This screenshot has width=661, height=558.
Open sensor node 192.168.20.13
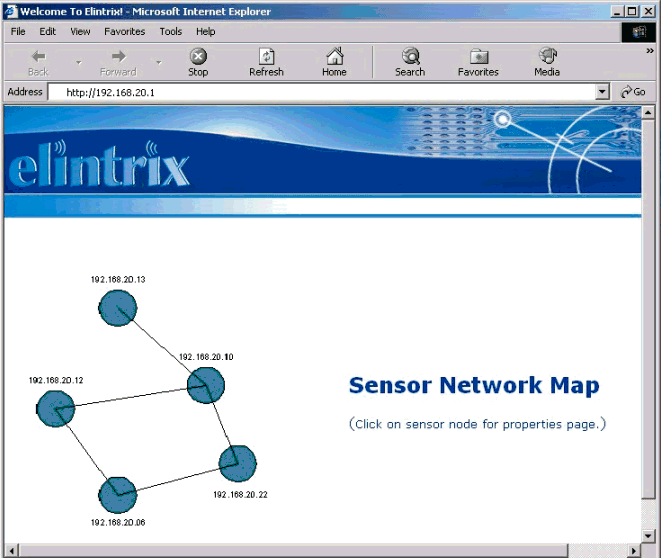click(x=118, y=308)
